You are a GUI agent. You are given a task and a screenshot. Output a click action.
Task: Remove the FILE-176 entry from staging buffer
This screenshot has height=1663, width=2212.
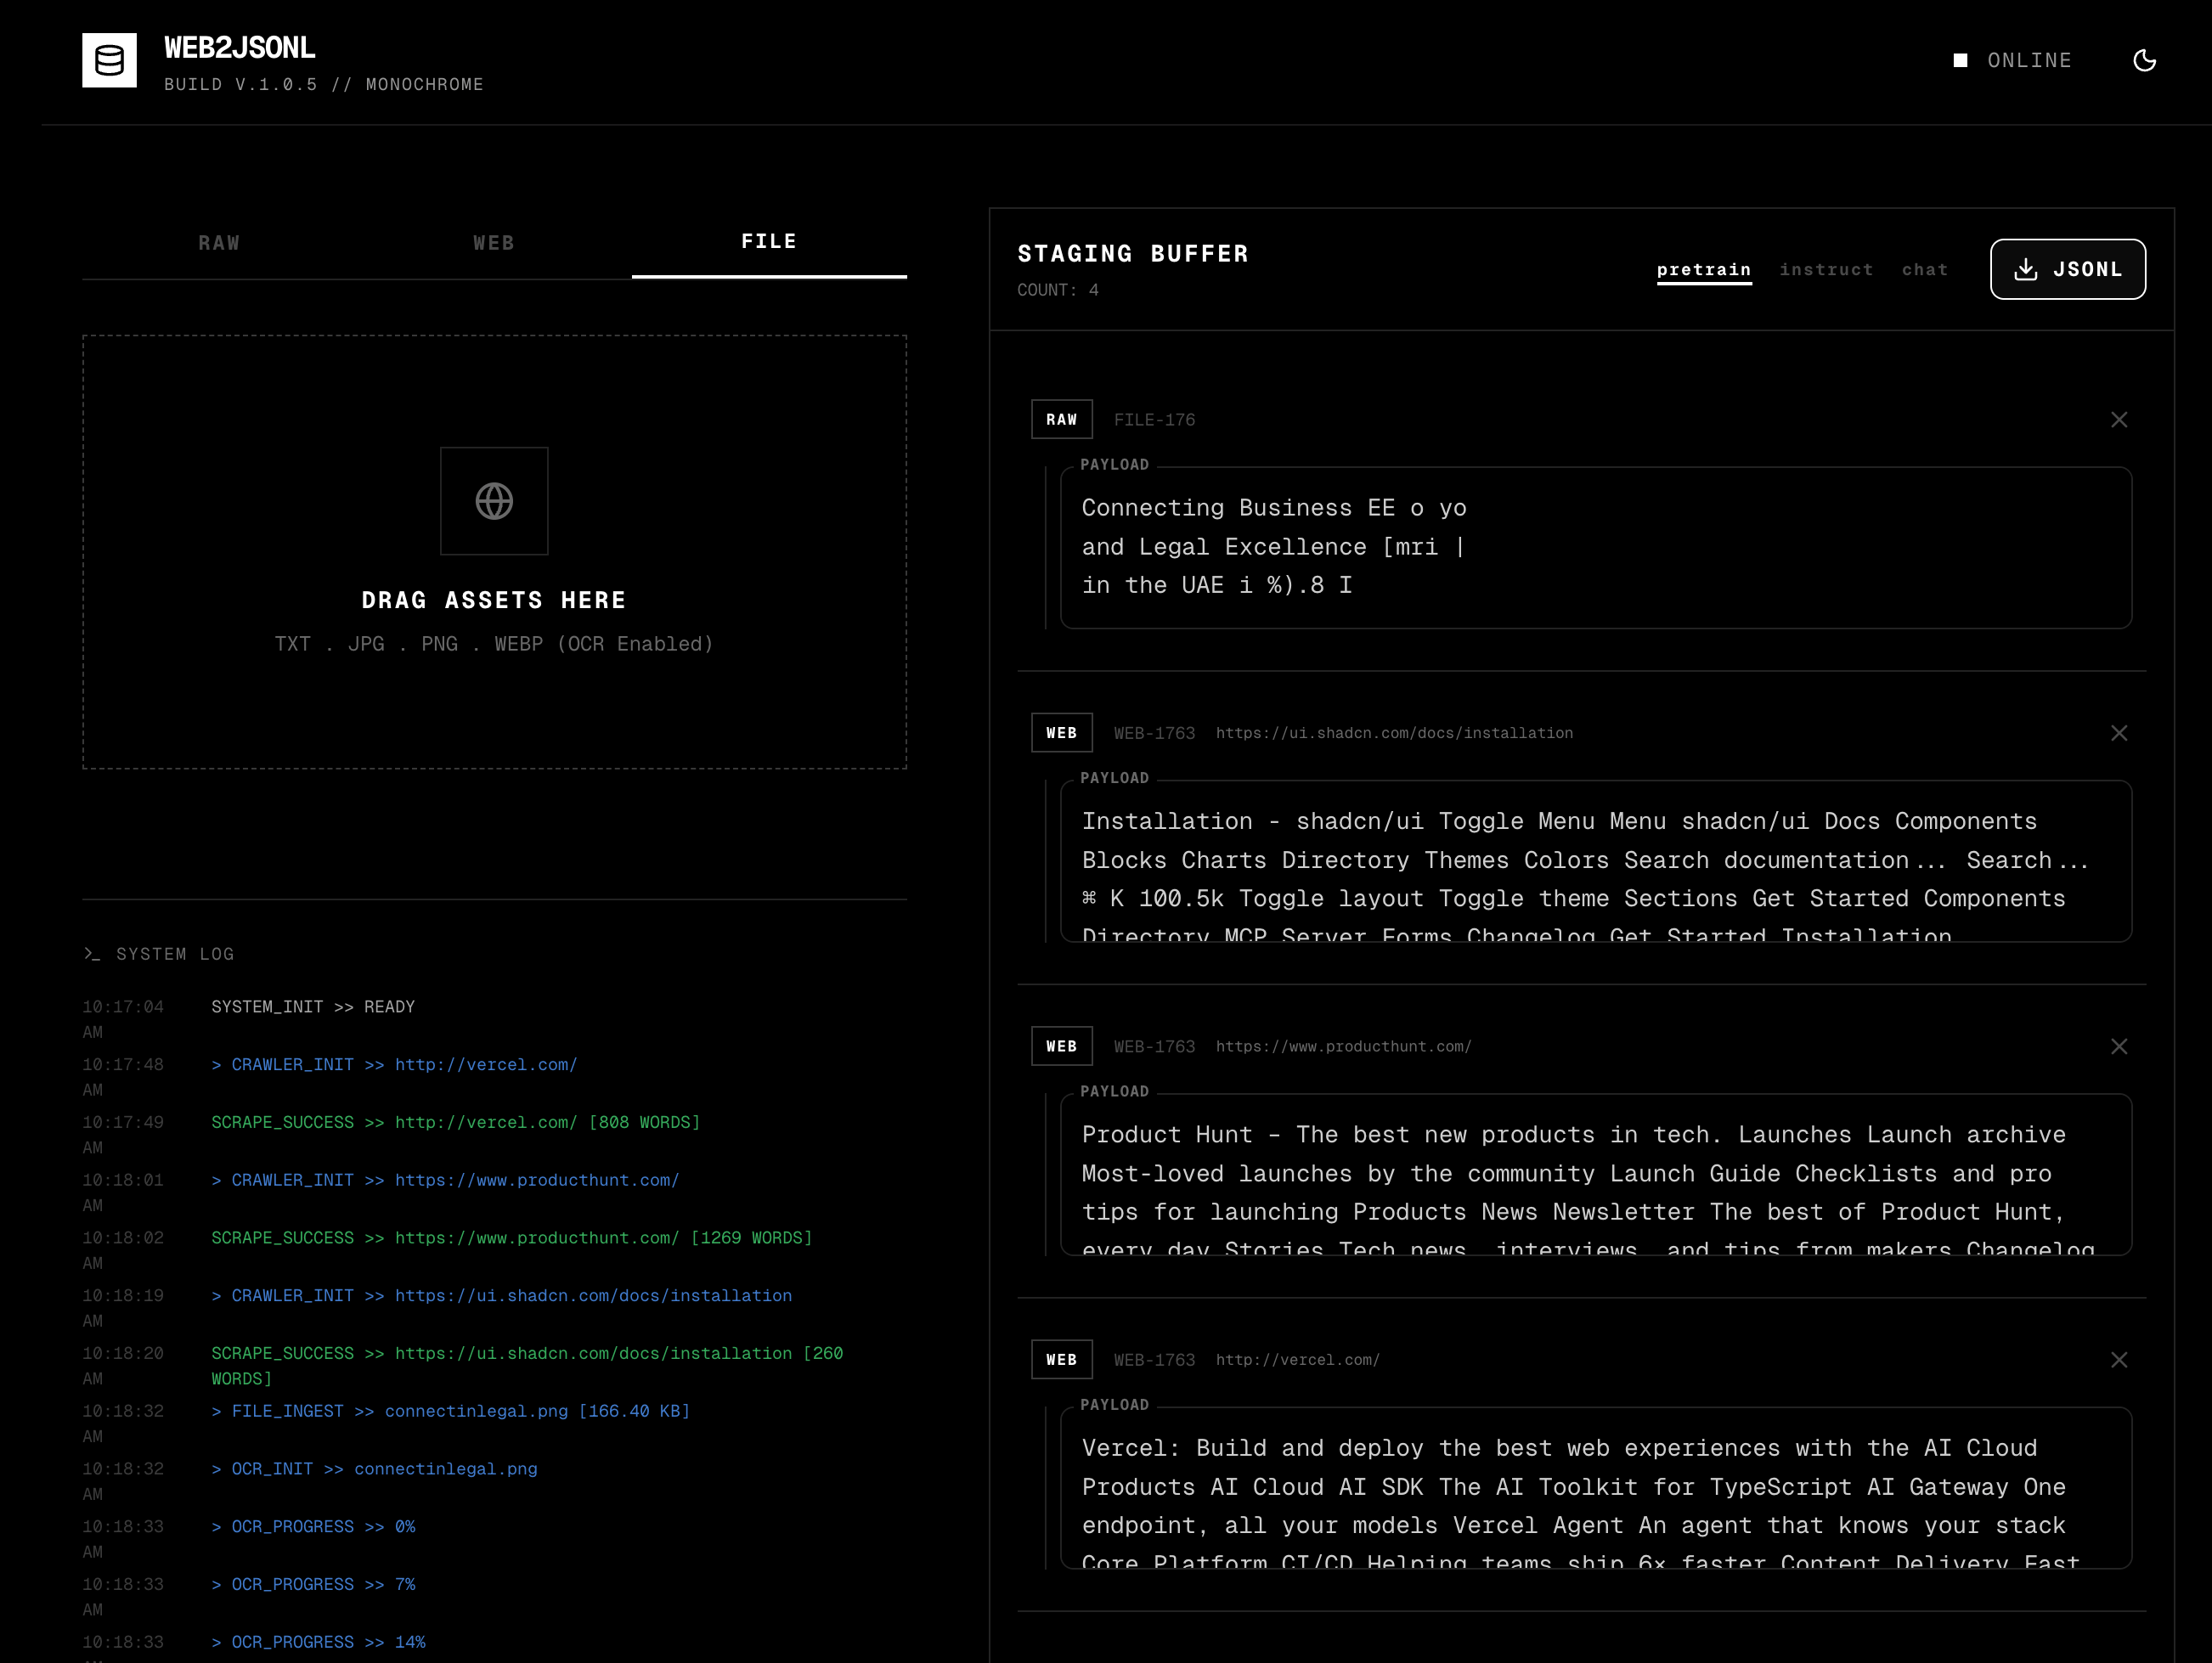(x=2120, y=419)
